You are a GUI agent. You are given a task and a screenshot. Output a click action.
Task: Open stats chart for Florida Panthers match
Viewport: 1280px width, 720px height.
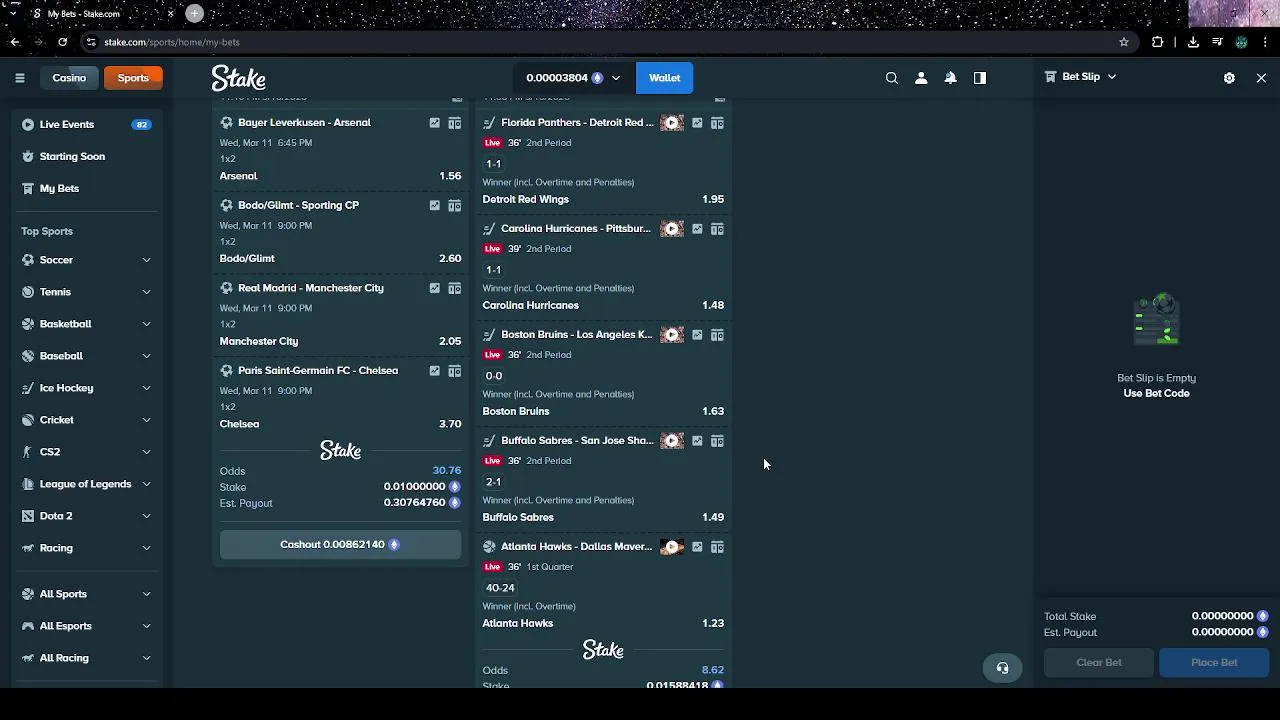coord(697,123)
